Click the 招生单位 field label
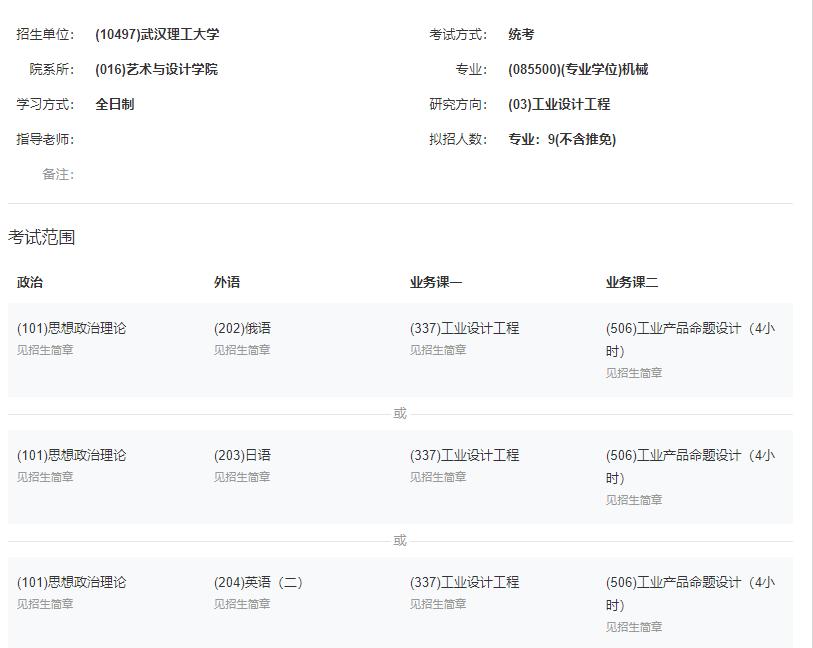The width and height of the screenshot is (813, 648). [x=45, y=34]
